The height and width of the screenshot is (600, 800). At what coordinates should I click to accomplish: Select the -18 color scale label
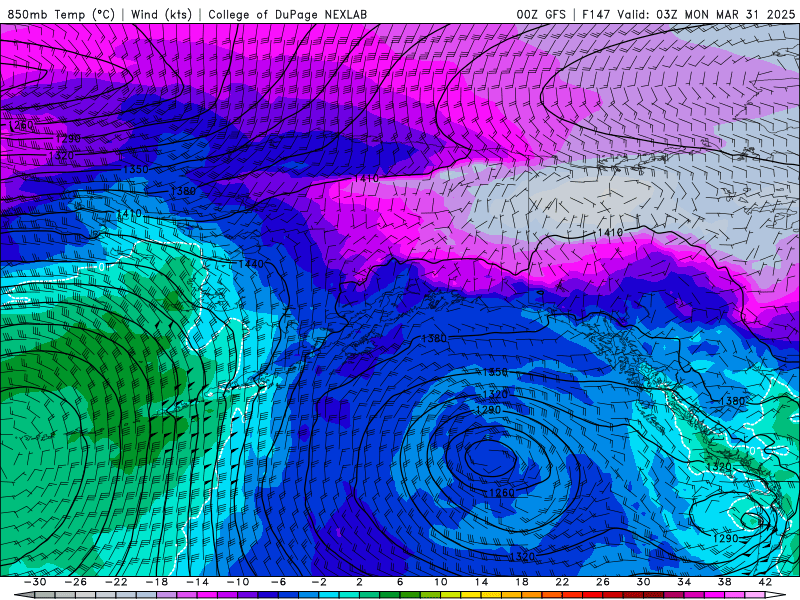(157, 582)
